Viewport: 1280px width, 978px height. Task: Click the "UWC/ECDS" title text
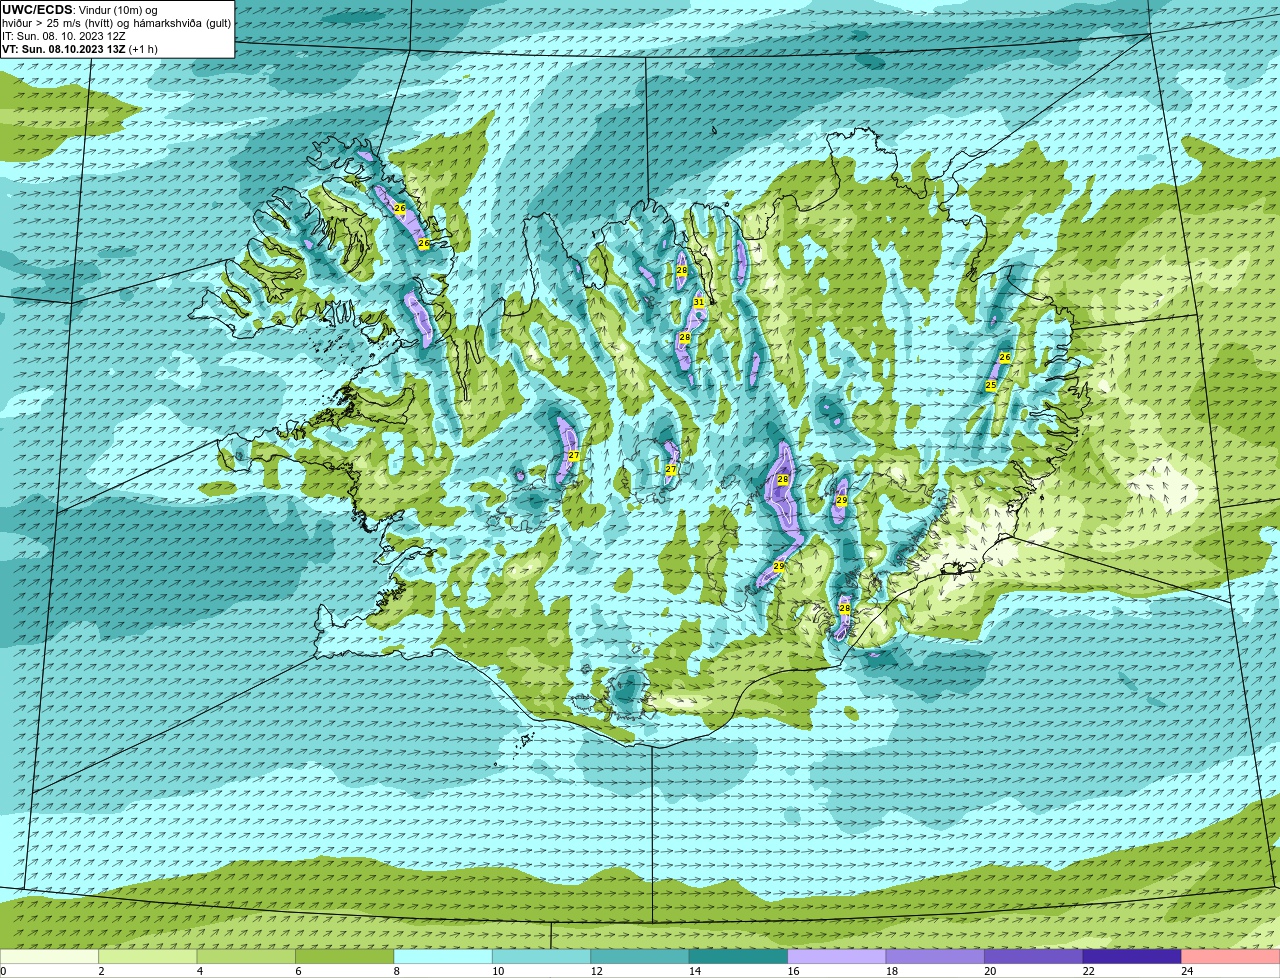point(37,10)
